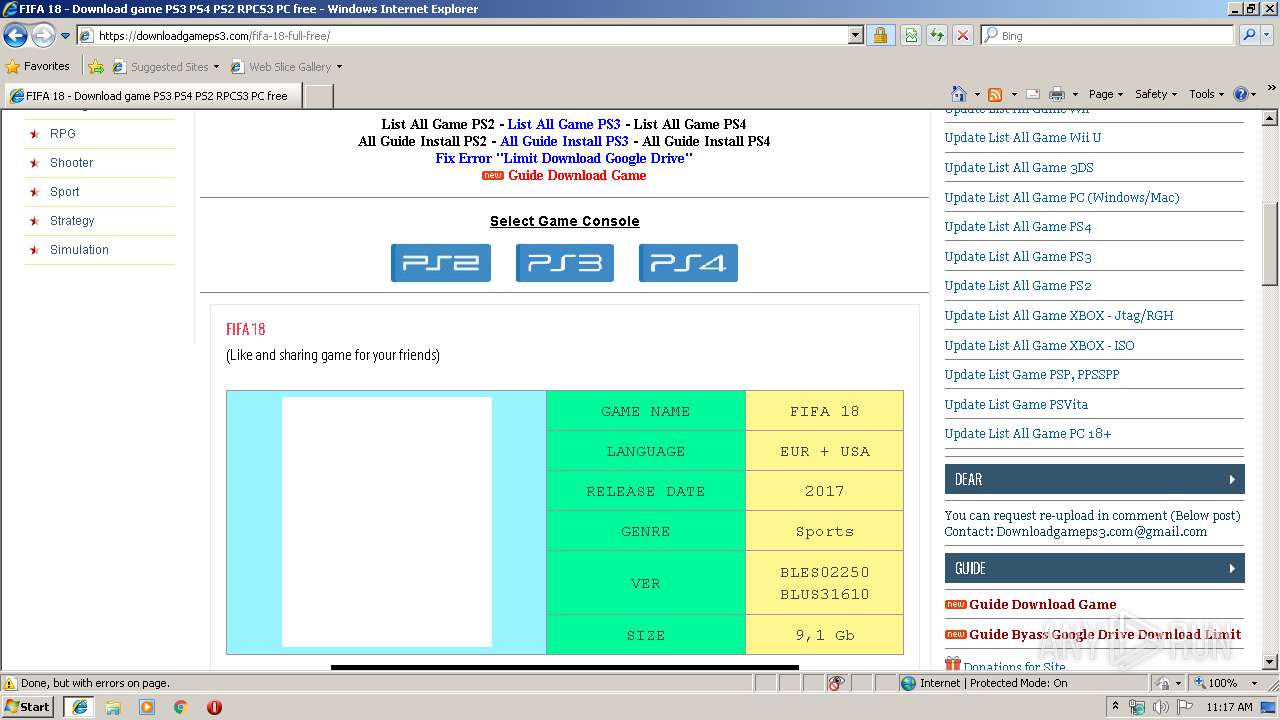Click the PS3 console logo button
Image resolution: width=1280 pixels, height=720 pixels.
565,263
